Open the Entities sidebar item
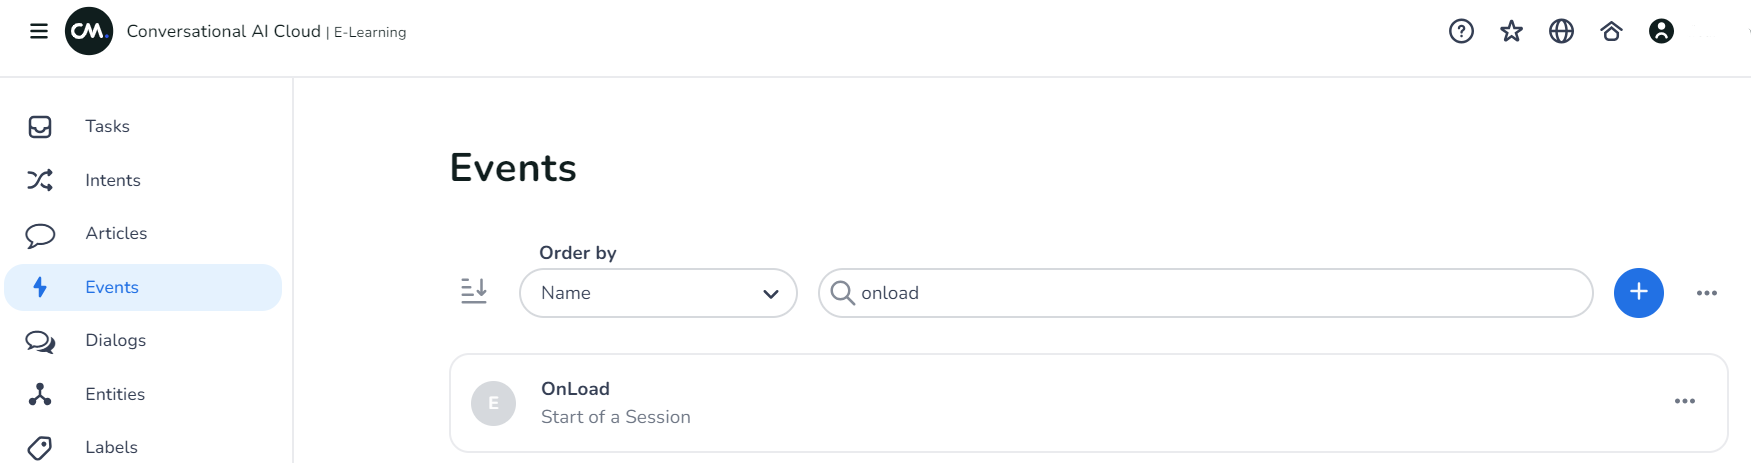 [x=115, y=394]
